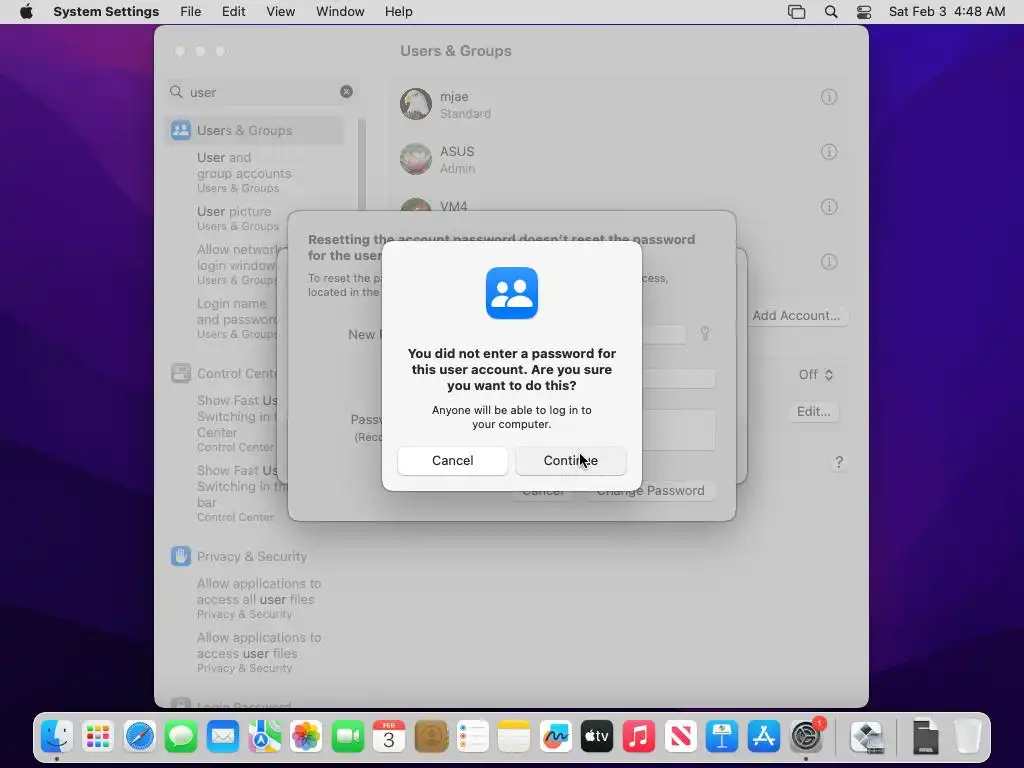Show info for the ASUS user
1024x768 pixels.
(829, 152)
